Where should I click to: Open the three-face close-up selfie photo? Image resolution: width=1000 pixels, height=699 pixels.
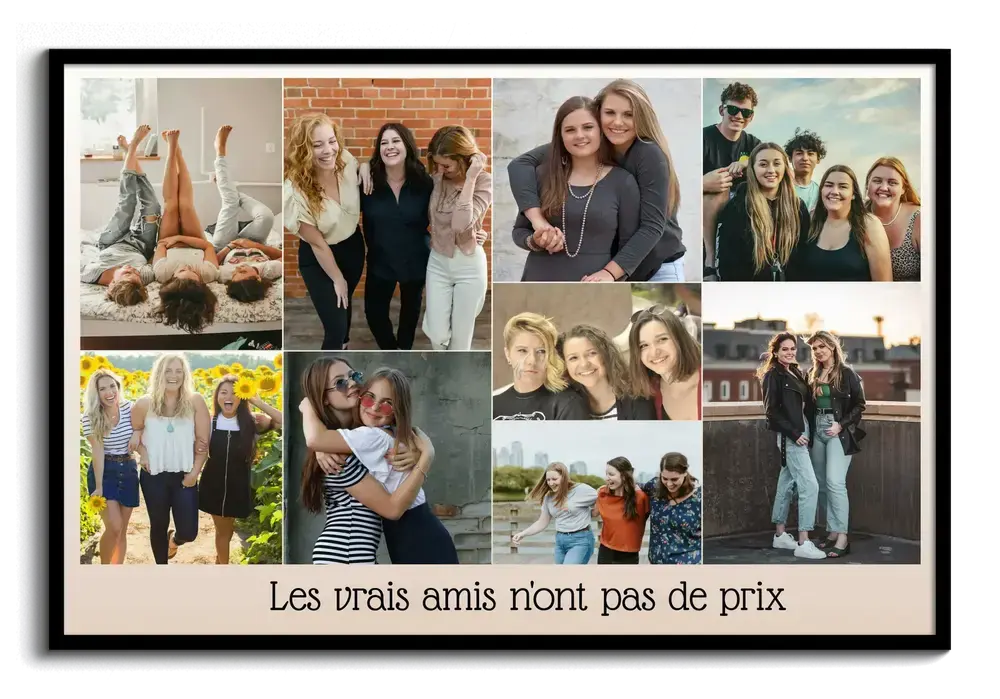pos(597,351)
